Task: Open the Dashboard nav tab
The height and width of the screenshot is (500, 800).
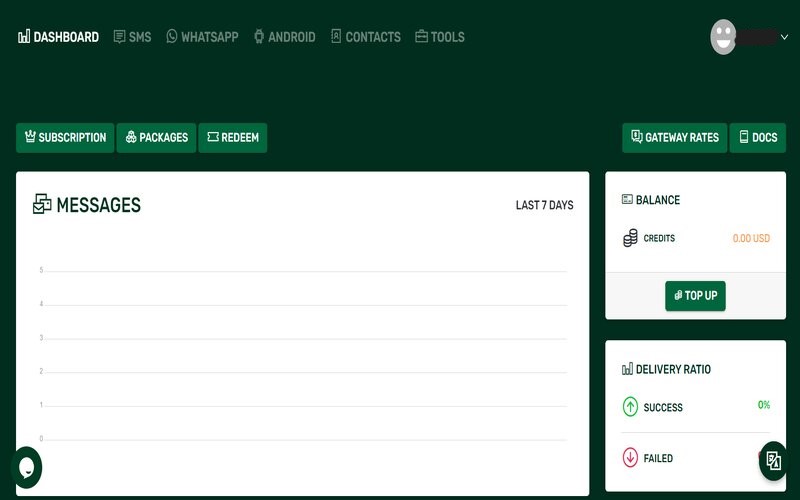Action: [x=59, y=37]
